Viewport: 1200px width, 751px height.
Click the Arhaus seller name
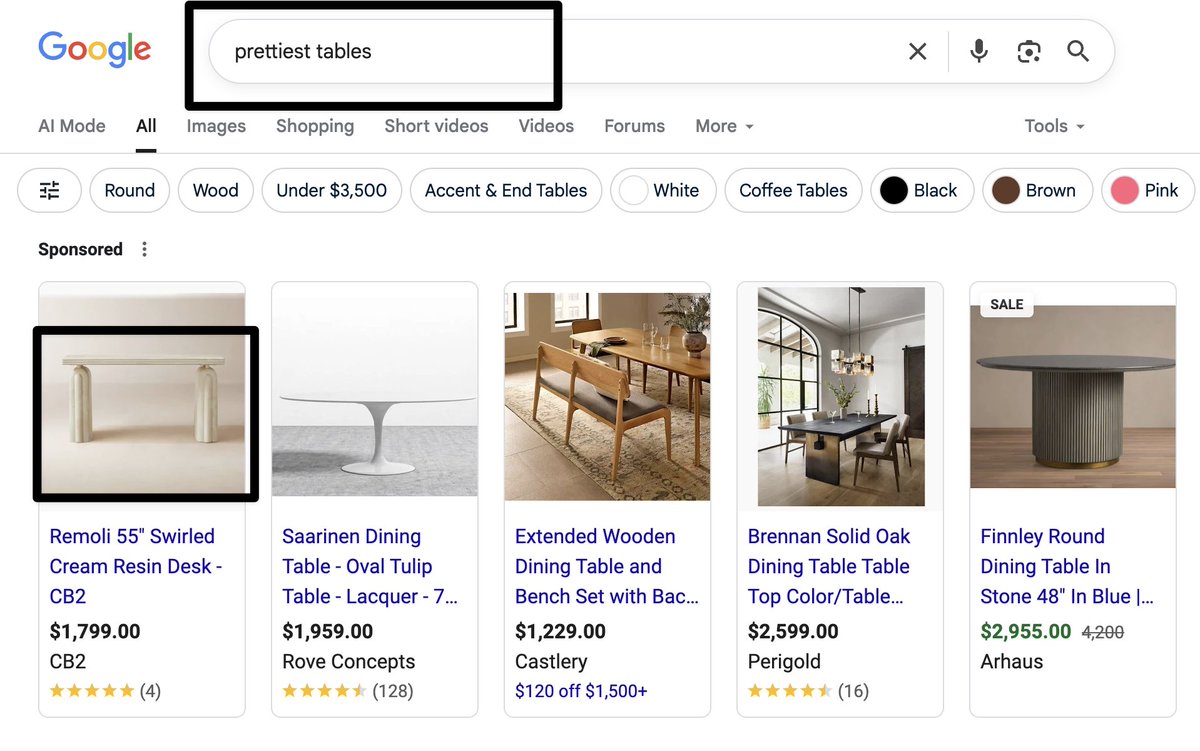pos(1012,662)
